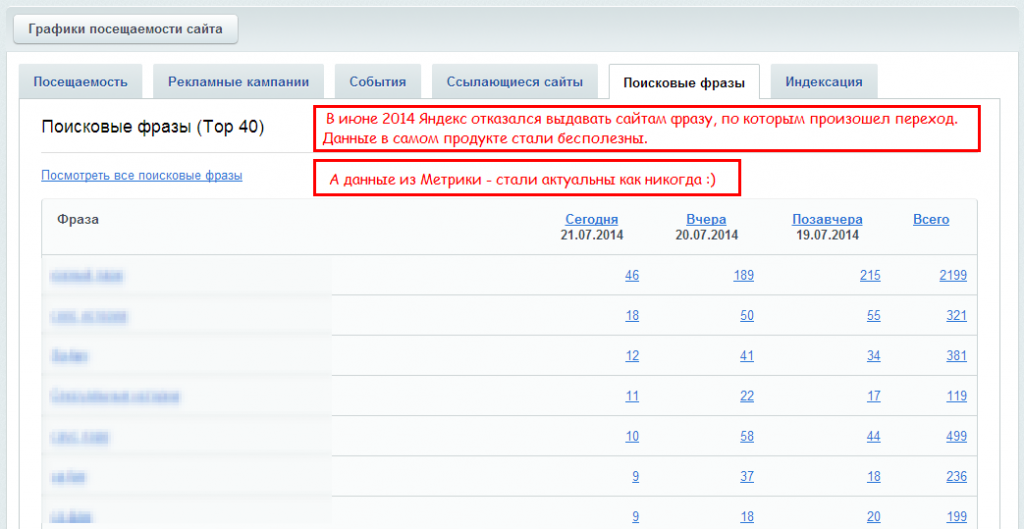This screenshot has width=1024, height=529.
Task: Sort by the 'Сегодня' column header
Action: pos(591,219)
